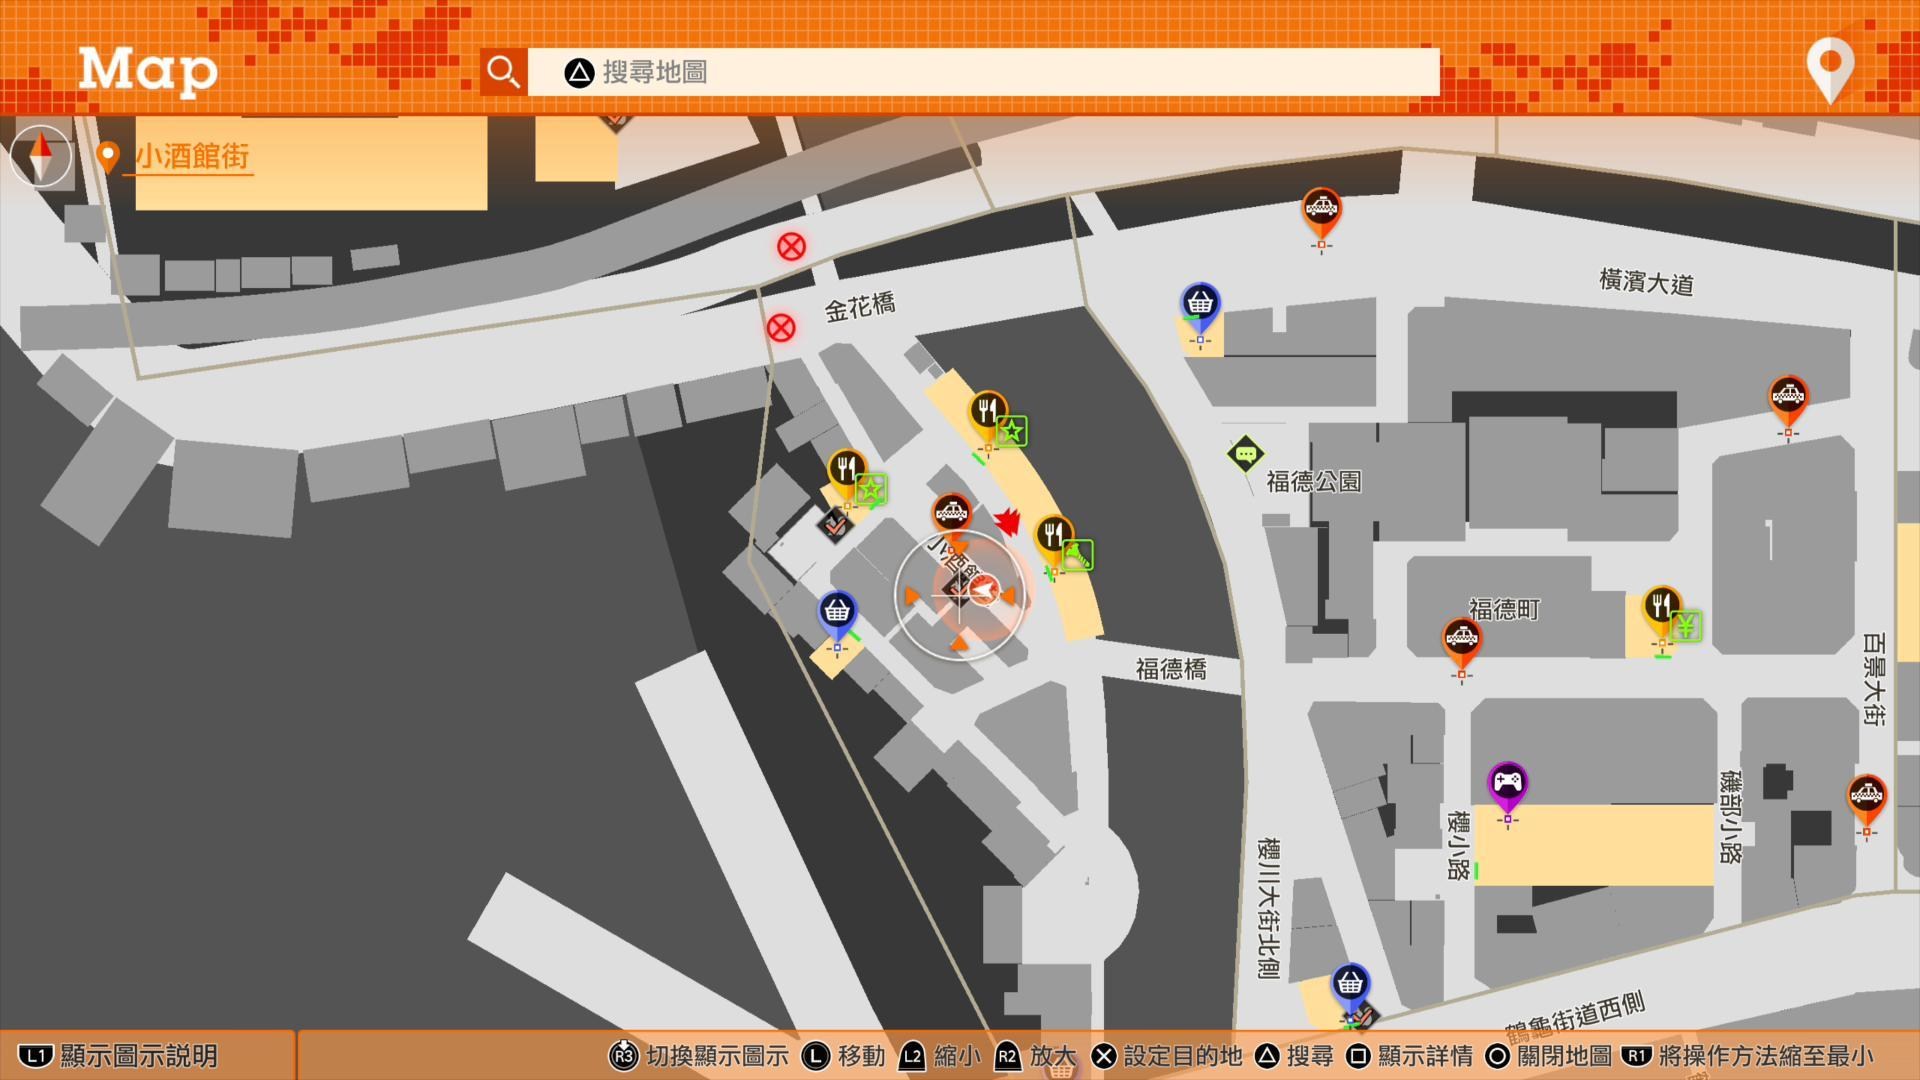
Task: Select the shop basket pin below 橫濱大道
Action: pyautogui.click(x=1200, y=307)
